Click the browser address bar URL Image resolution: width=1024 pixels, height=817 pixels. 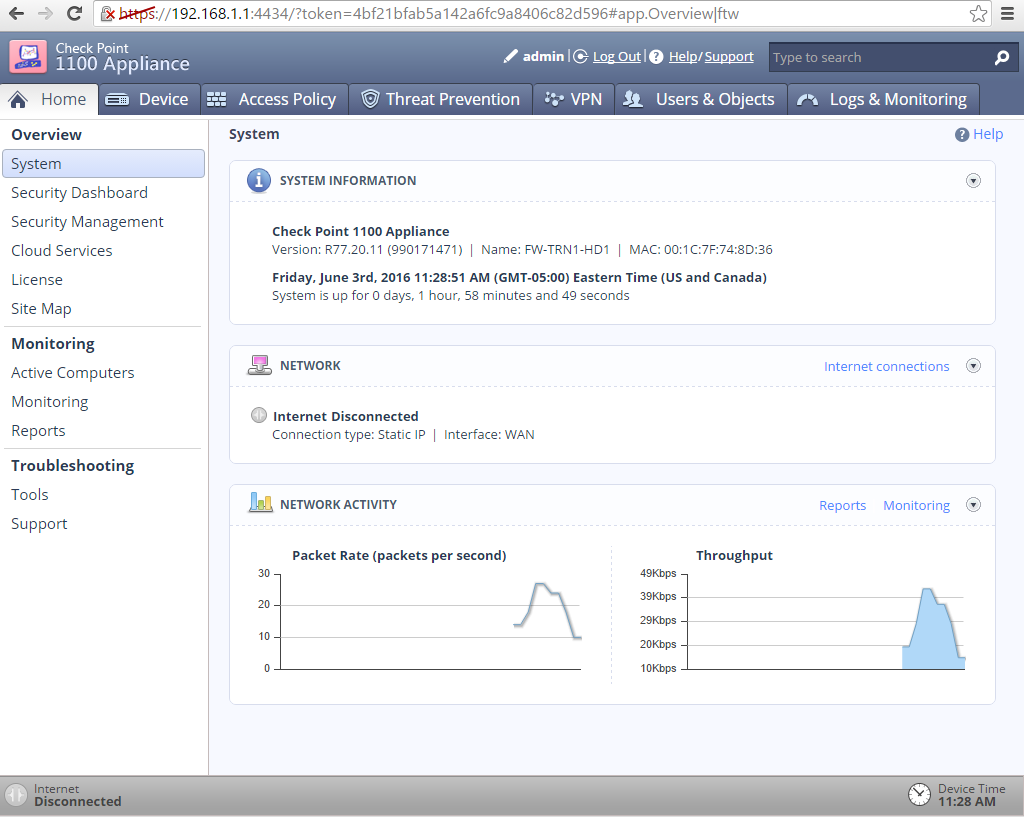429,14
